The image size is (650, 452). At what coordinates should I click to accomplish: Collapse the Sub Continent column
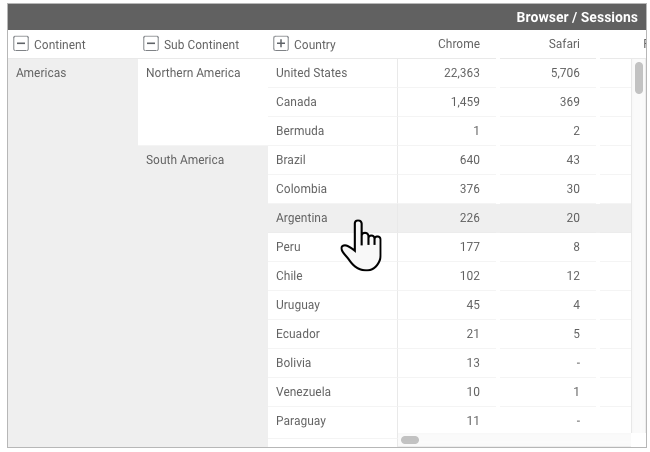(151, 44)
